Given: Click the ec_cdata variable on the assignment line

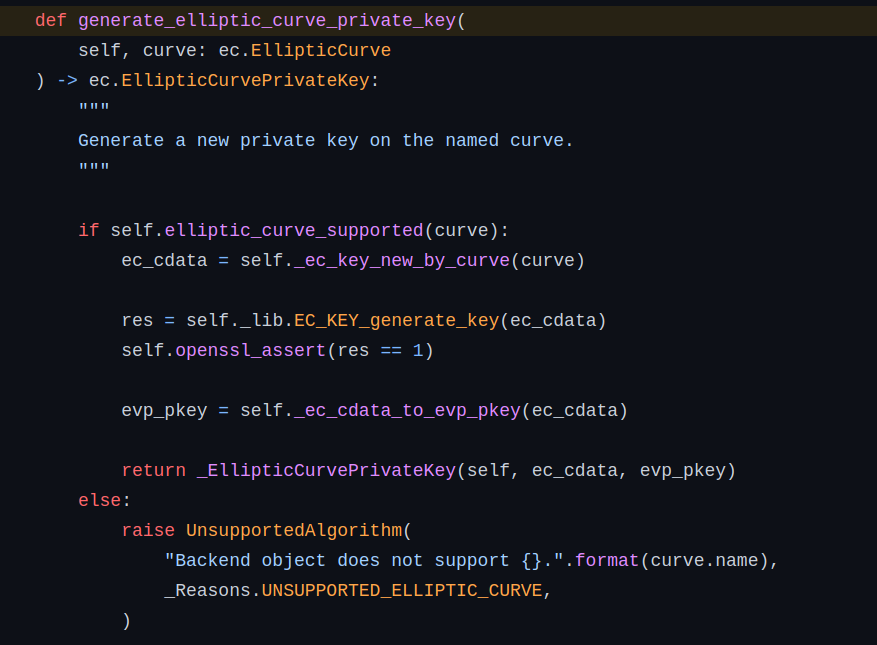Looking at the screenshot, I should coord(164,261).
